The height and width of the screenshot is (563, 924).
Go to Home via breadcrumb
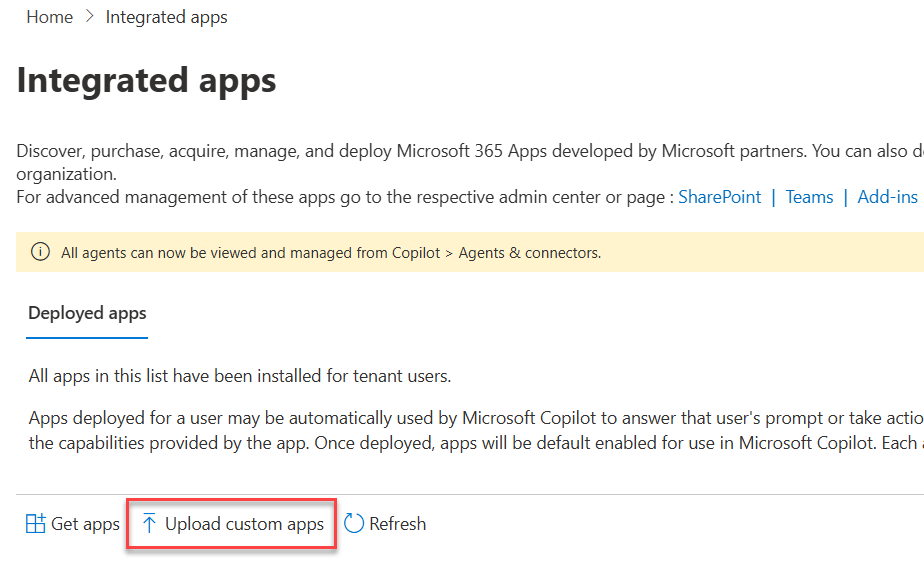pyautogui.click(x=49, y=17)
